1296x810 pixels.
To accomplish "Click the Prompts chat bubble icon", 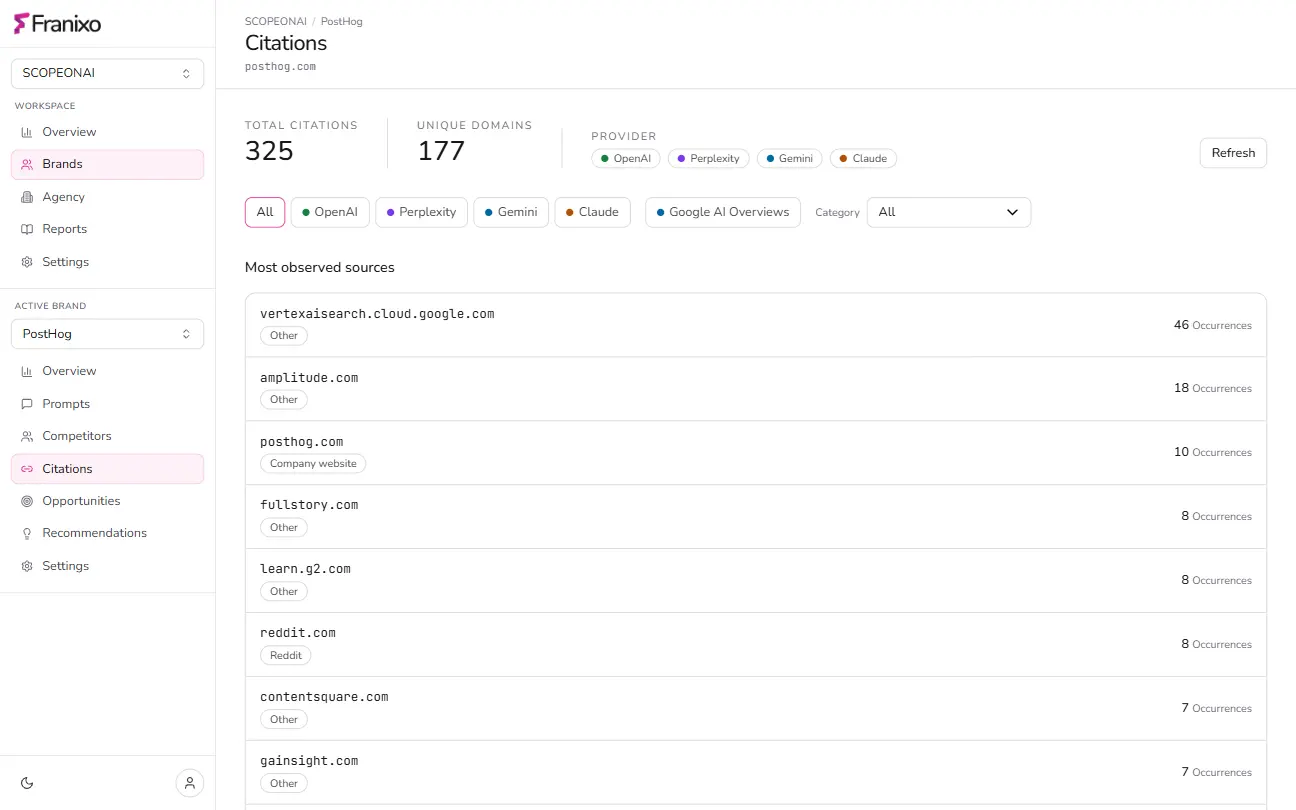I will click(27, 404).
